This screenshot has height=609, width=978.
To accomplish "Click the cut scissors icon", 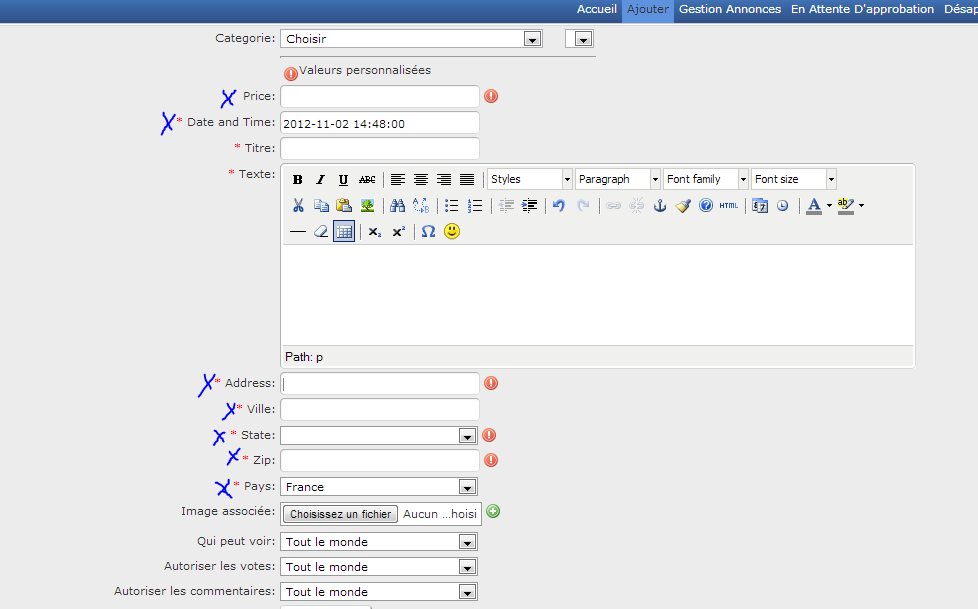I will [x=298, y=206].
